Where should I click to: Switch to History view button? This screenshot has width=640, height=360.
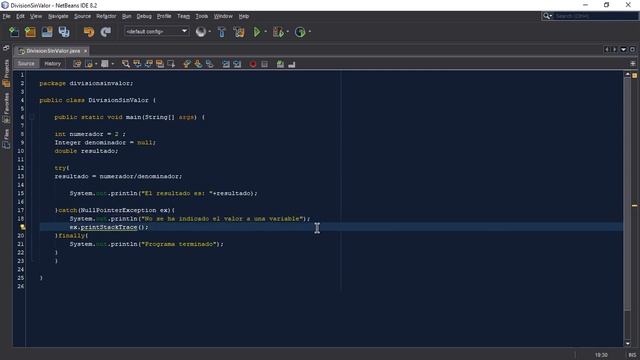click(52, 64)
